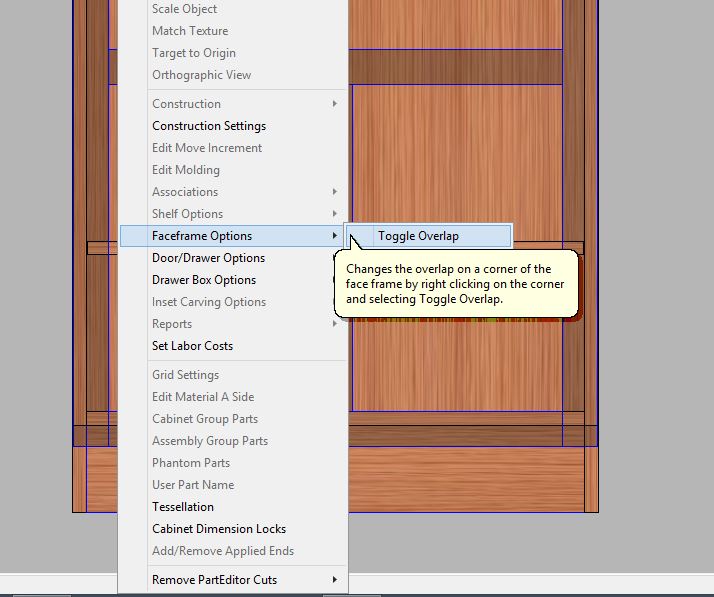714x597 pixels.
Task: Expand the Reports submenu arrow
Action: [x=335, y=324]
